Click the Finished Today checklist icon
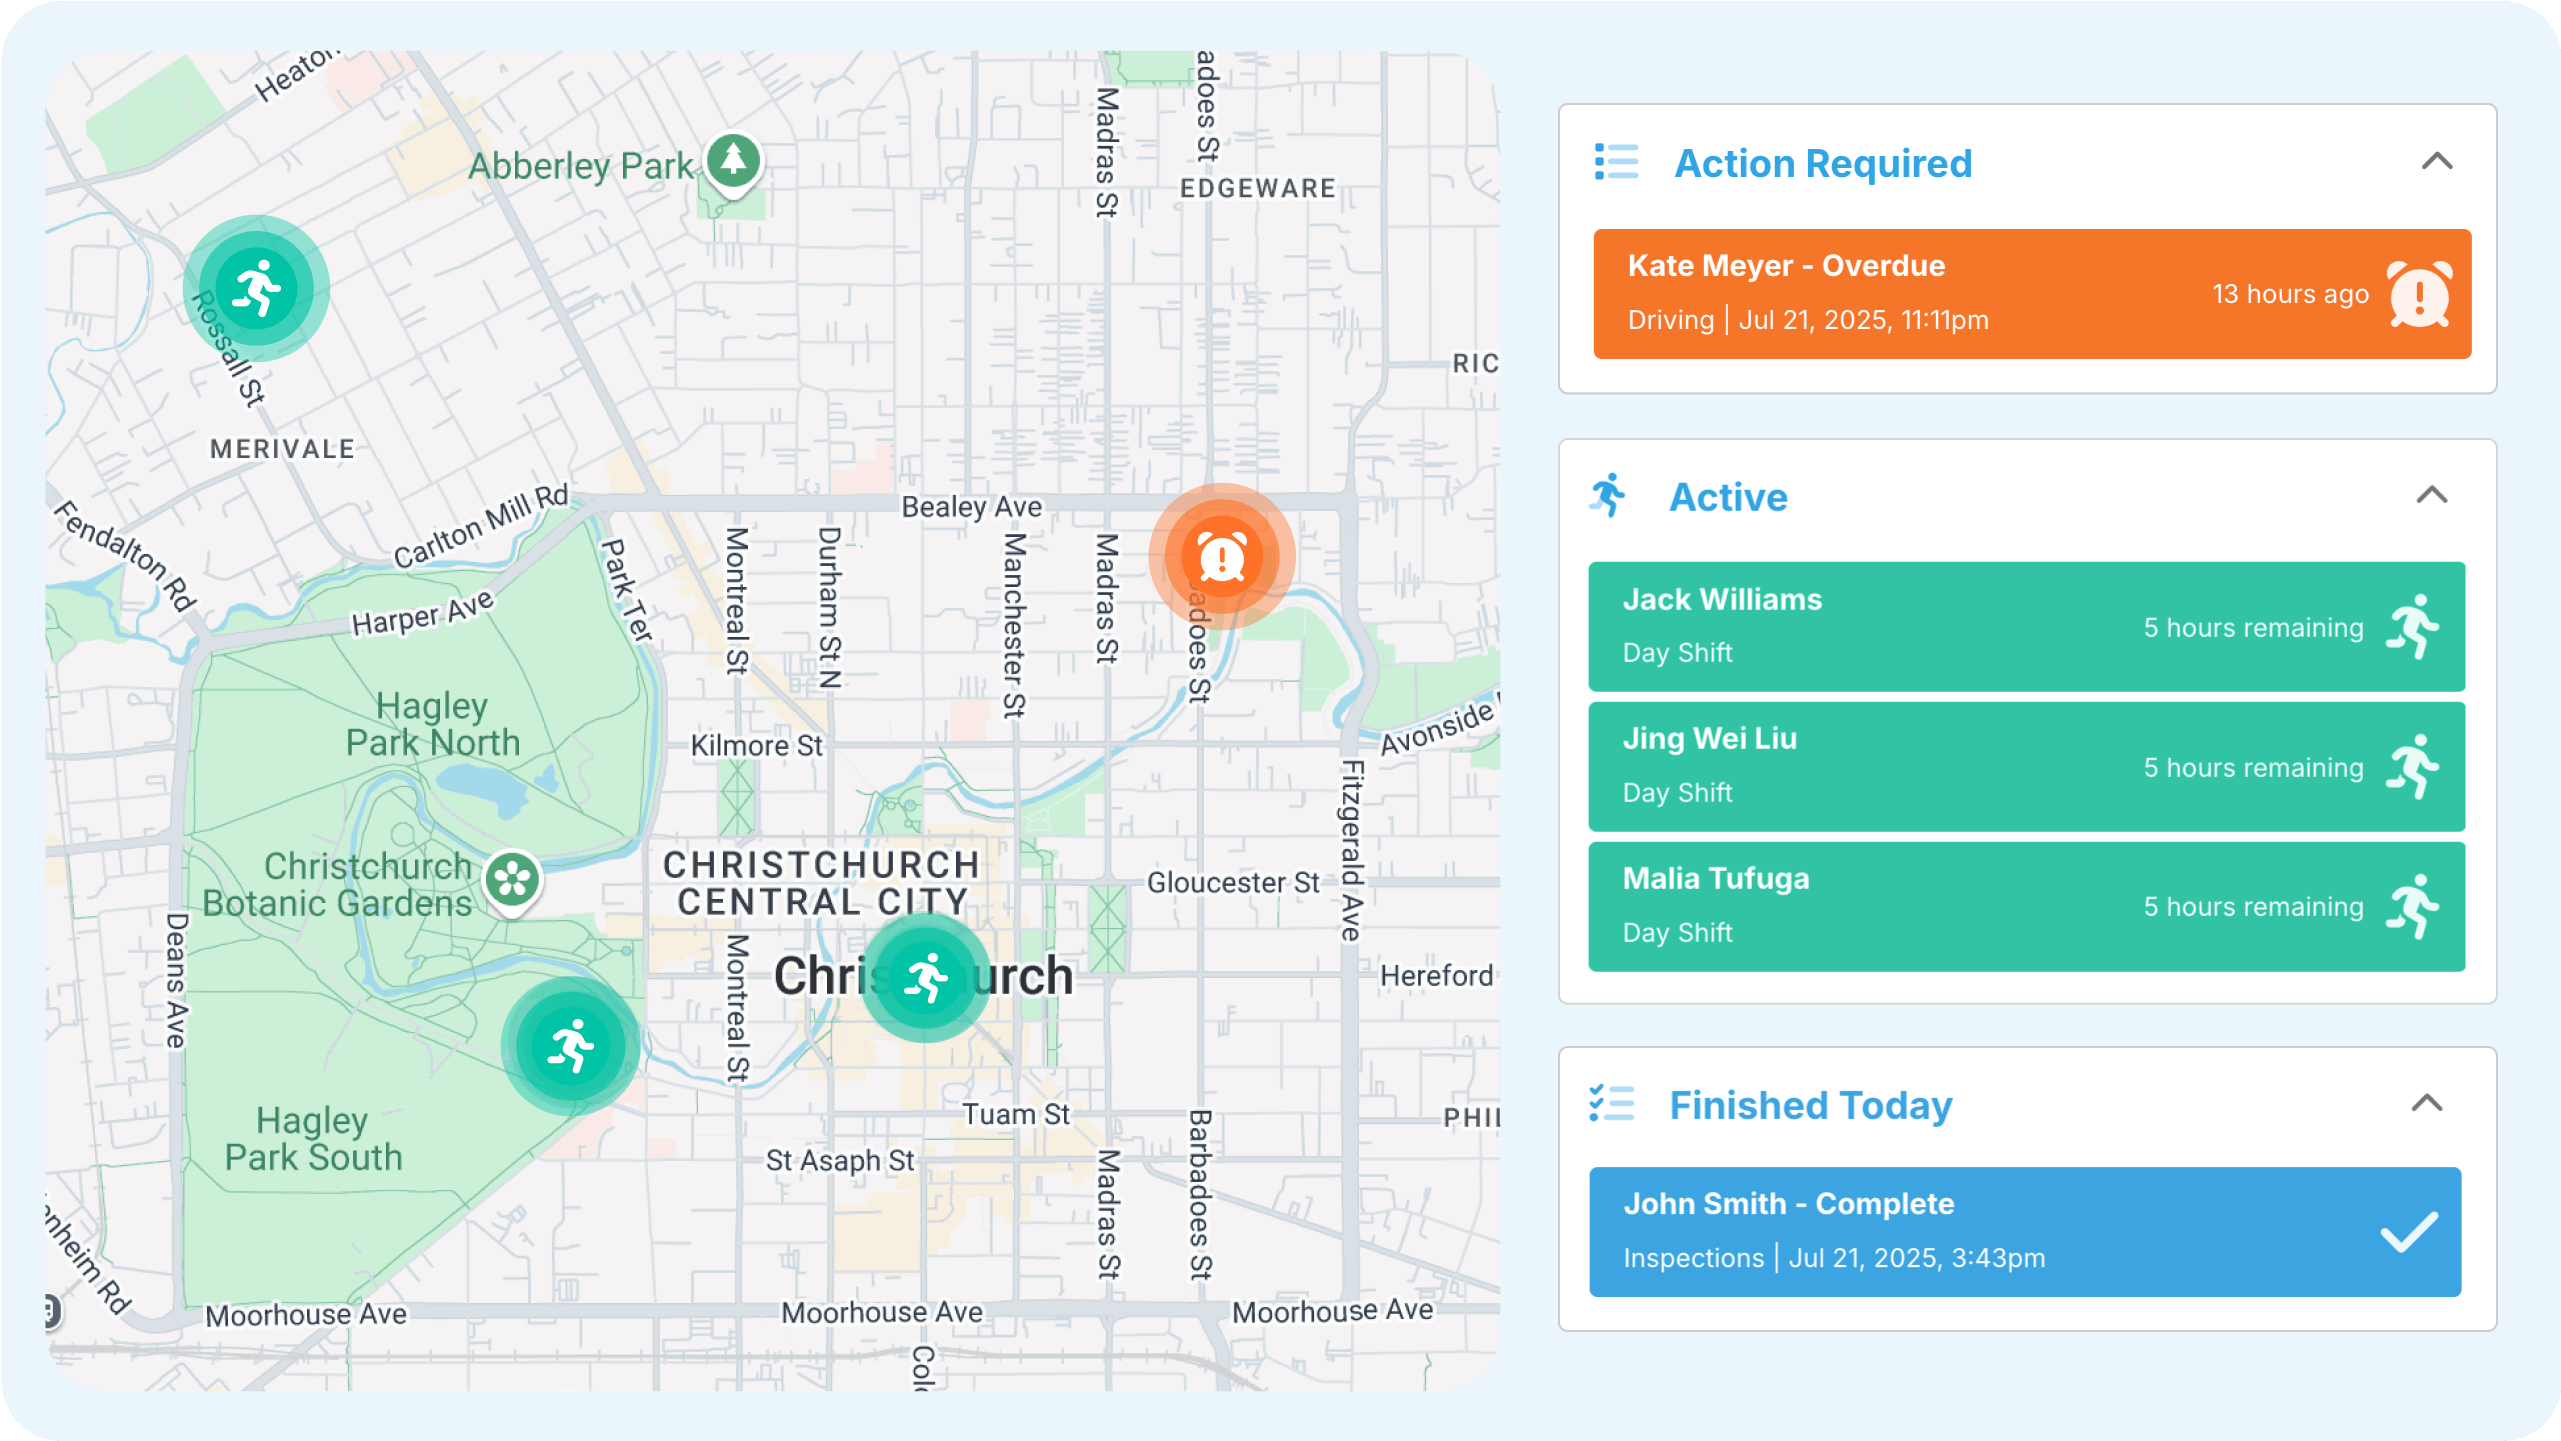The image size is (2561, 1441). pos(1612,1104)
